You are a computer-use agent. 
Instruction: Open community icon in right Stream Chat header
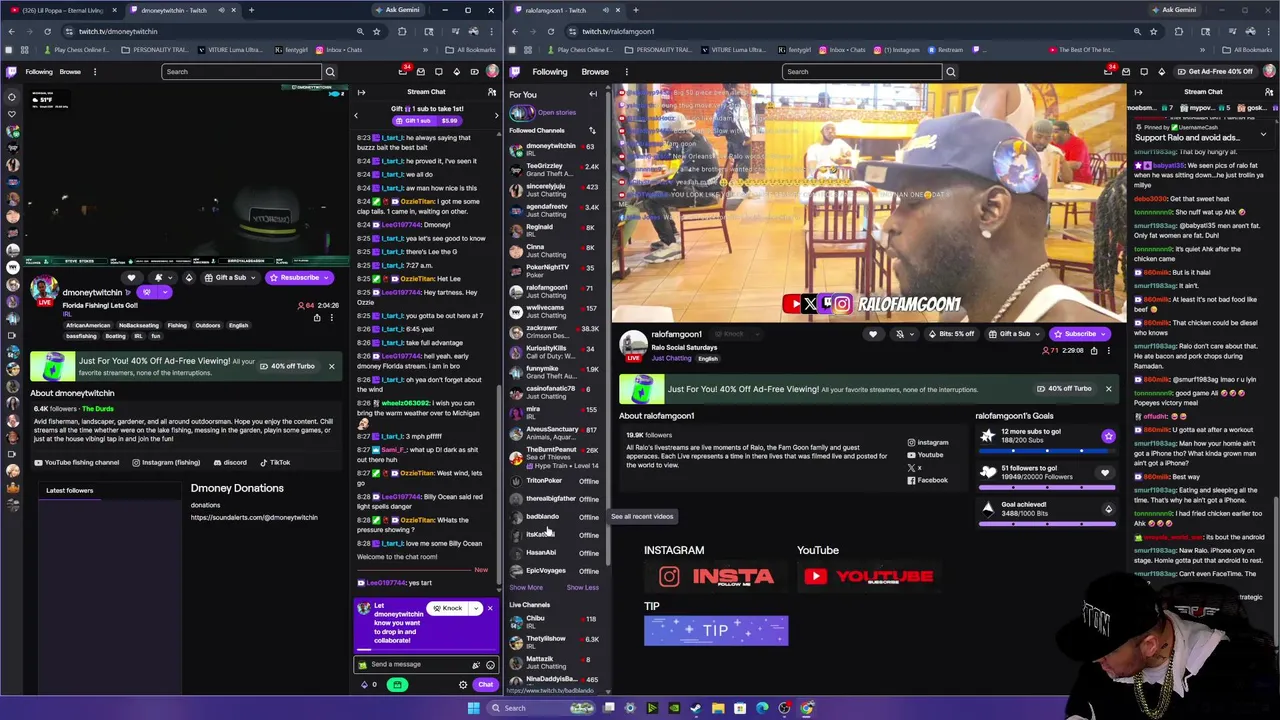click(1269, 92)
